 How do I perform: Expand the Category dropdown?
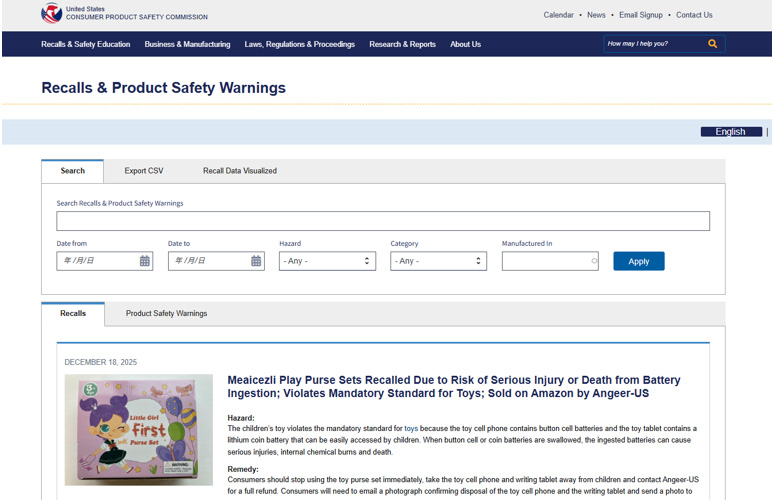(438, 261)
